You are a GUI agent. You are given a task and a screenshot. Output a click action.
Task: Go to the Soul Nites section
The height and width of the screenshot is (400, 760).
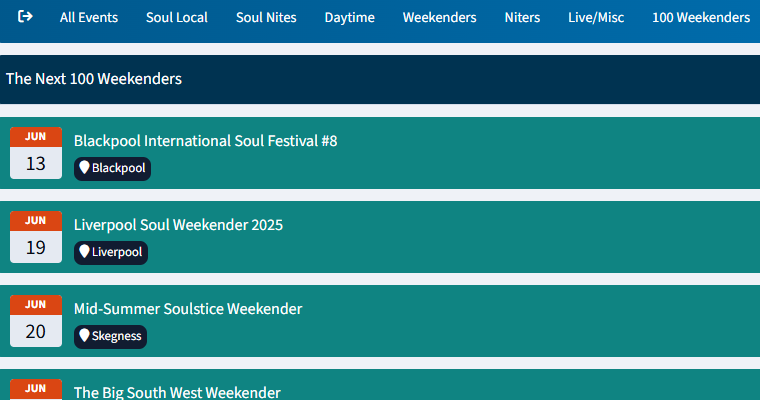tap(266, 17)
